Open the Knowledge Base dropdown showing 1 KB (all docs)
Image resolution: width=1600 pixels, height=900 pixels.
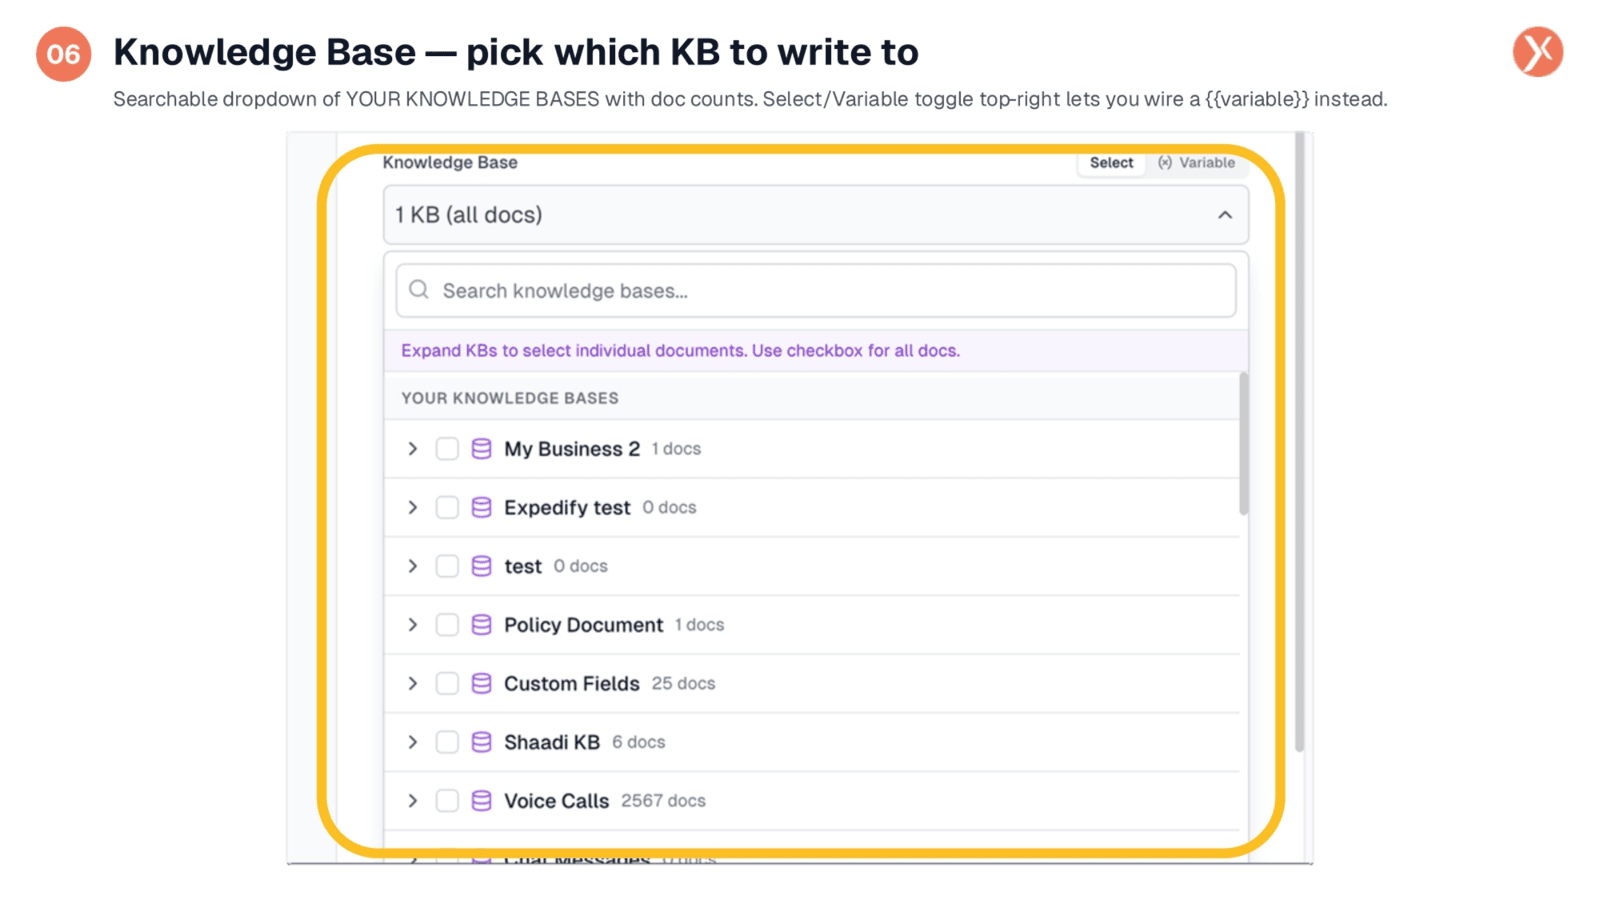[x=815, y=215]
